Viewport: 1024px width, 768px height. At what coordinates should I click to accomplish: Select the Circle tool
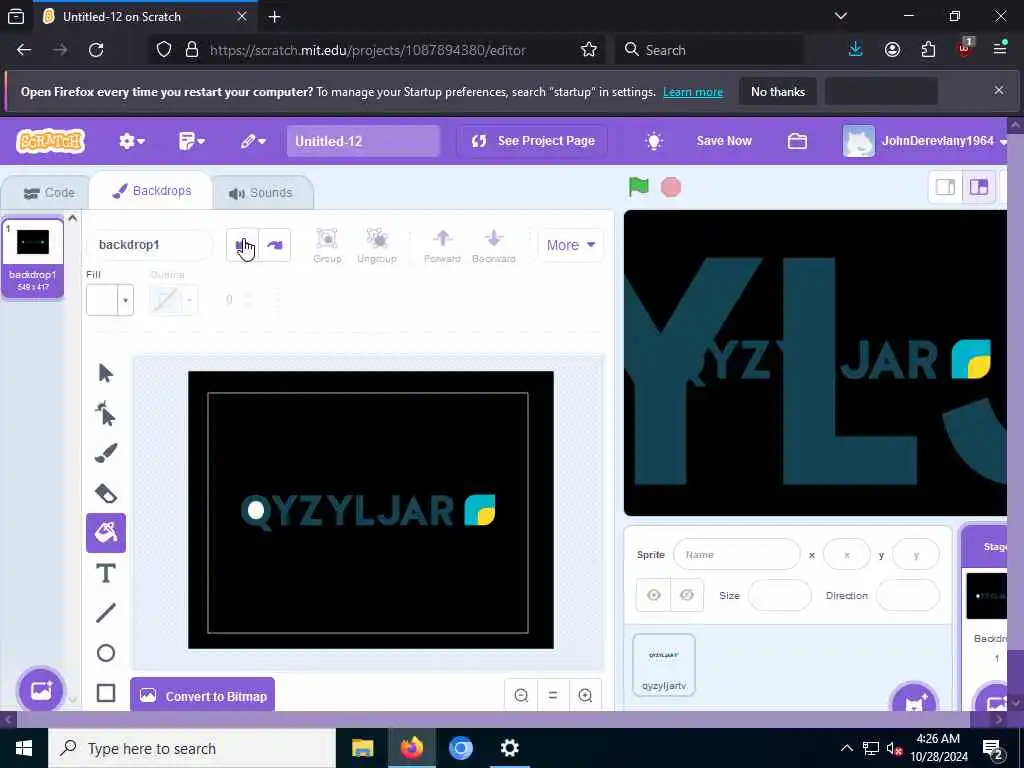106,653
